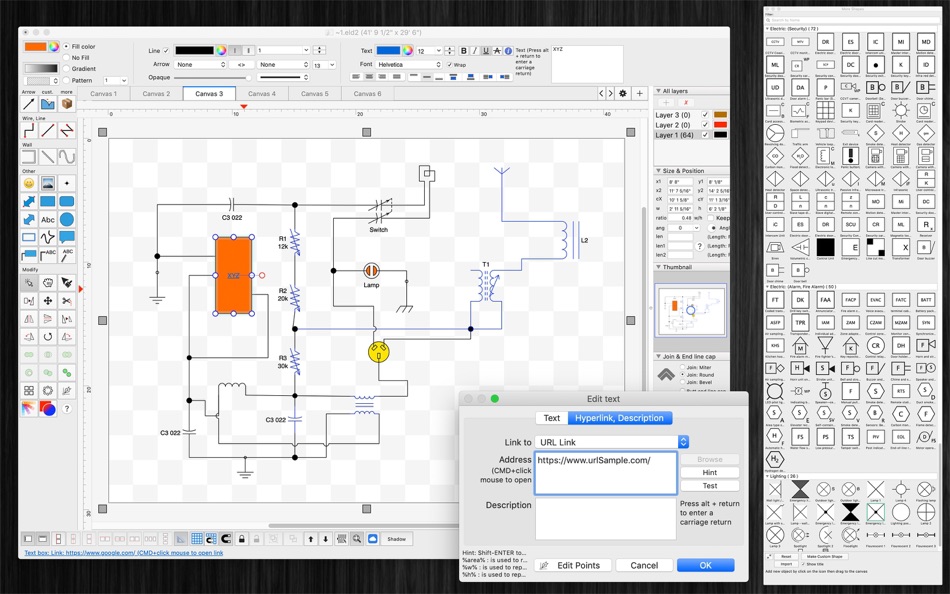Toggle visibility checkbox for Layer 1
Screen dimensions: 950x594
point(705,135)
